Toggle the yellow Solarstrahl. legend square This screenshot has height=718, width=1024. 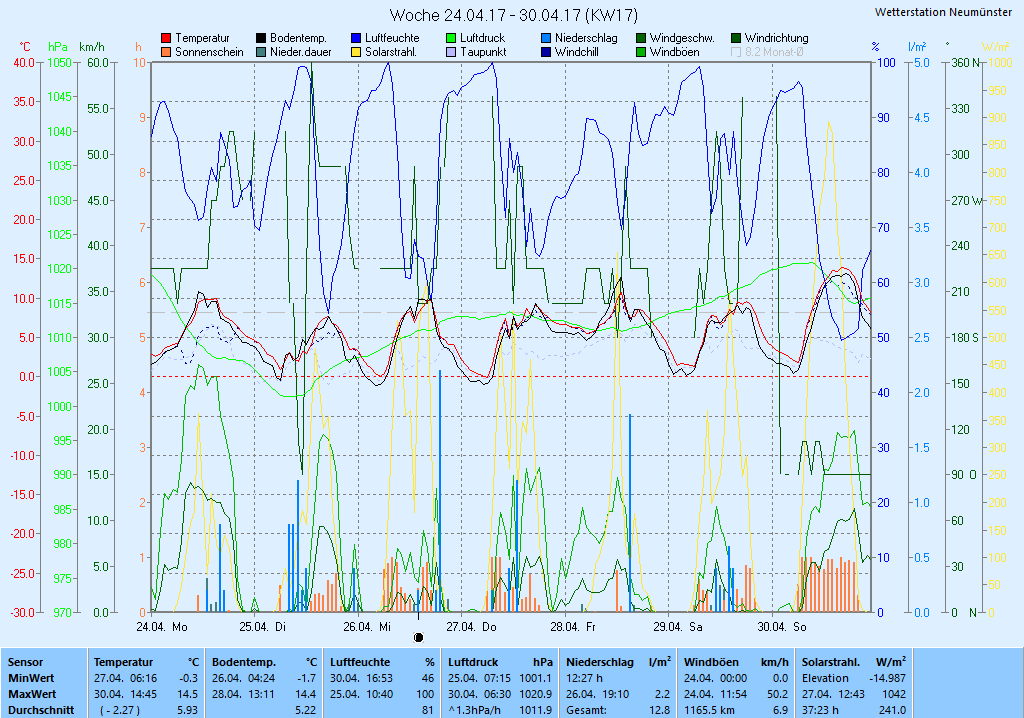coord(356,52)
